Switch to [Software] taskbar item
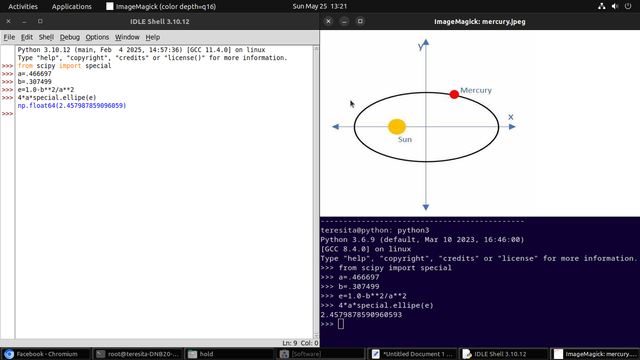 321,354
